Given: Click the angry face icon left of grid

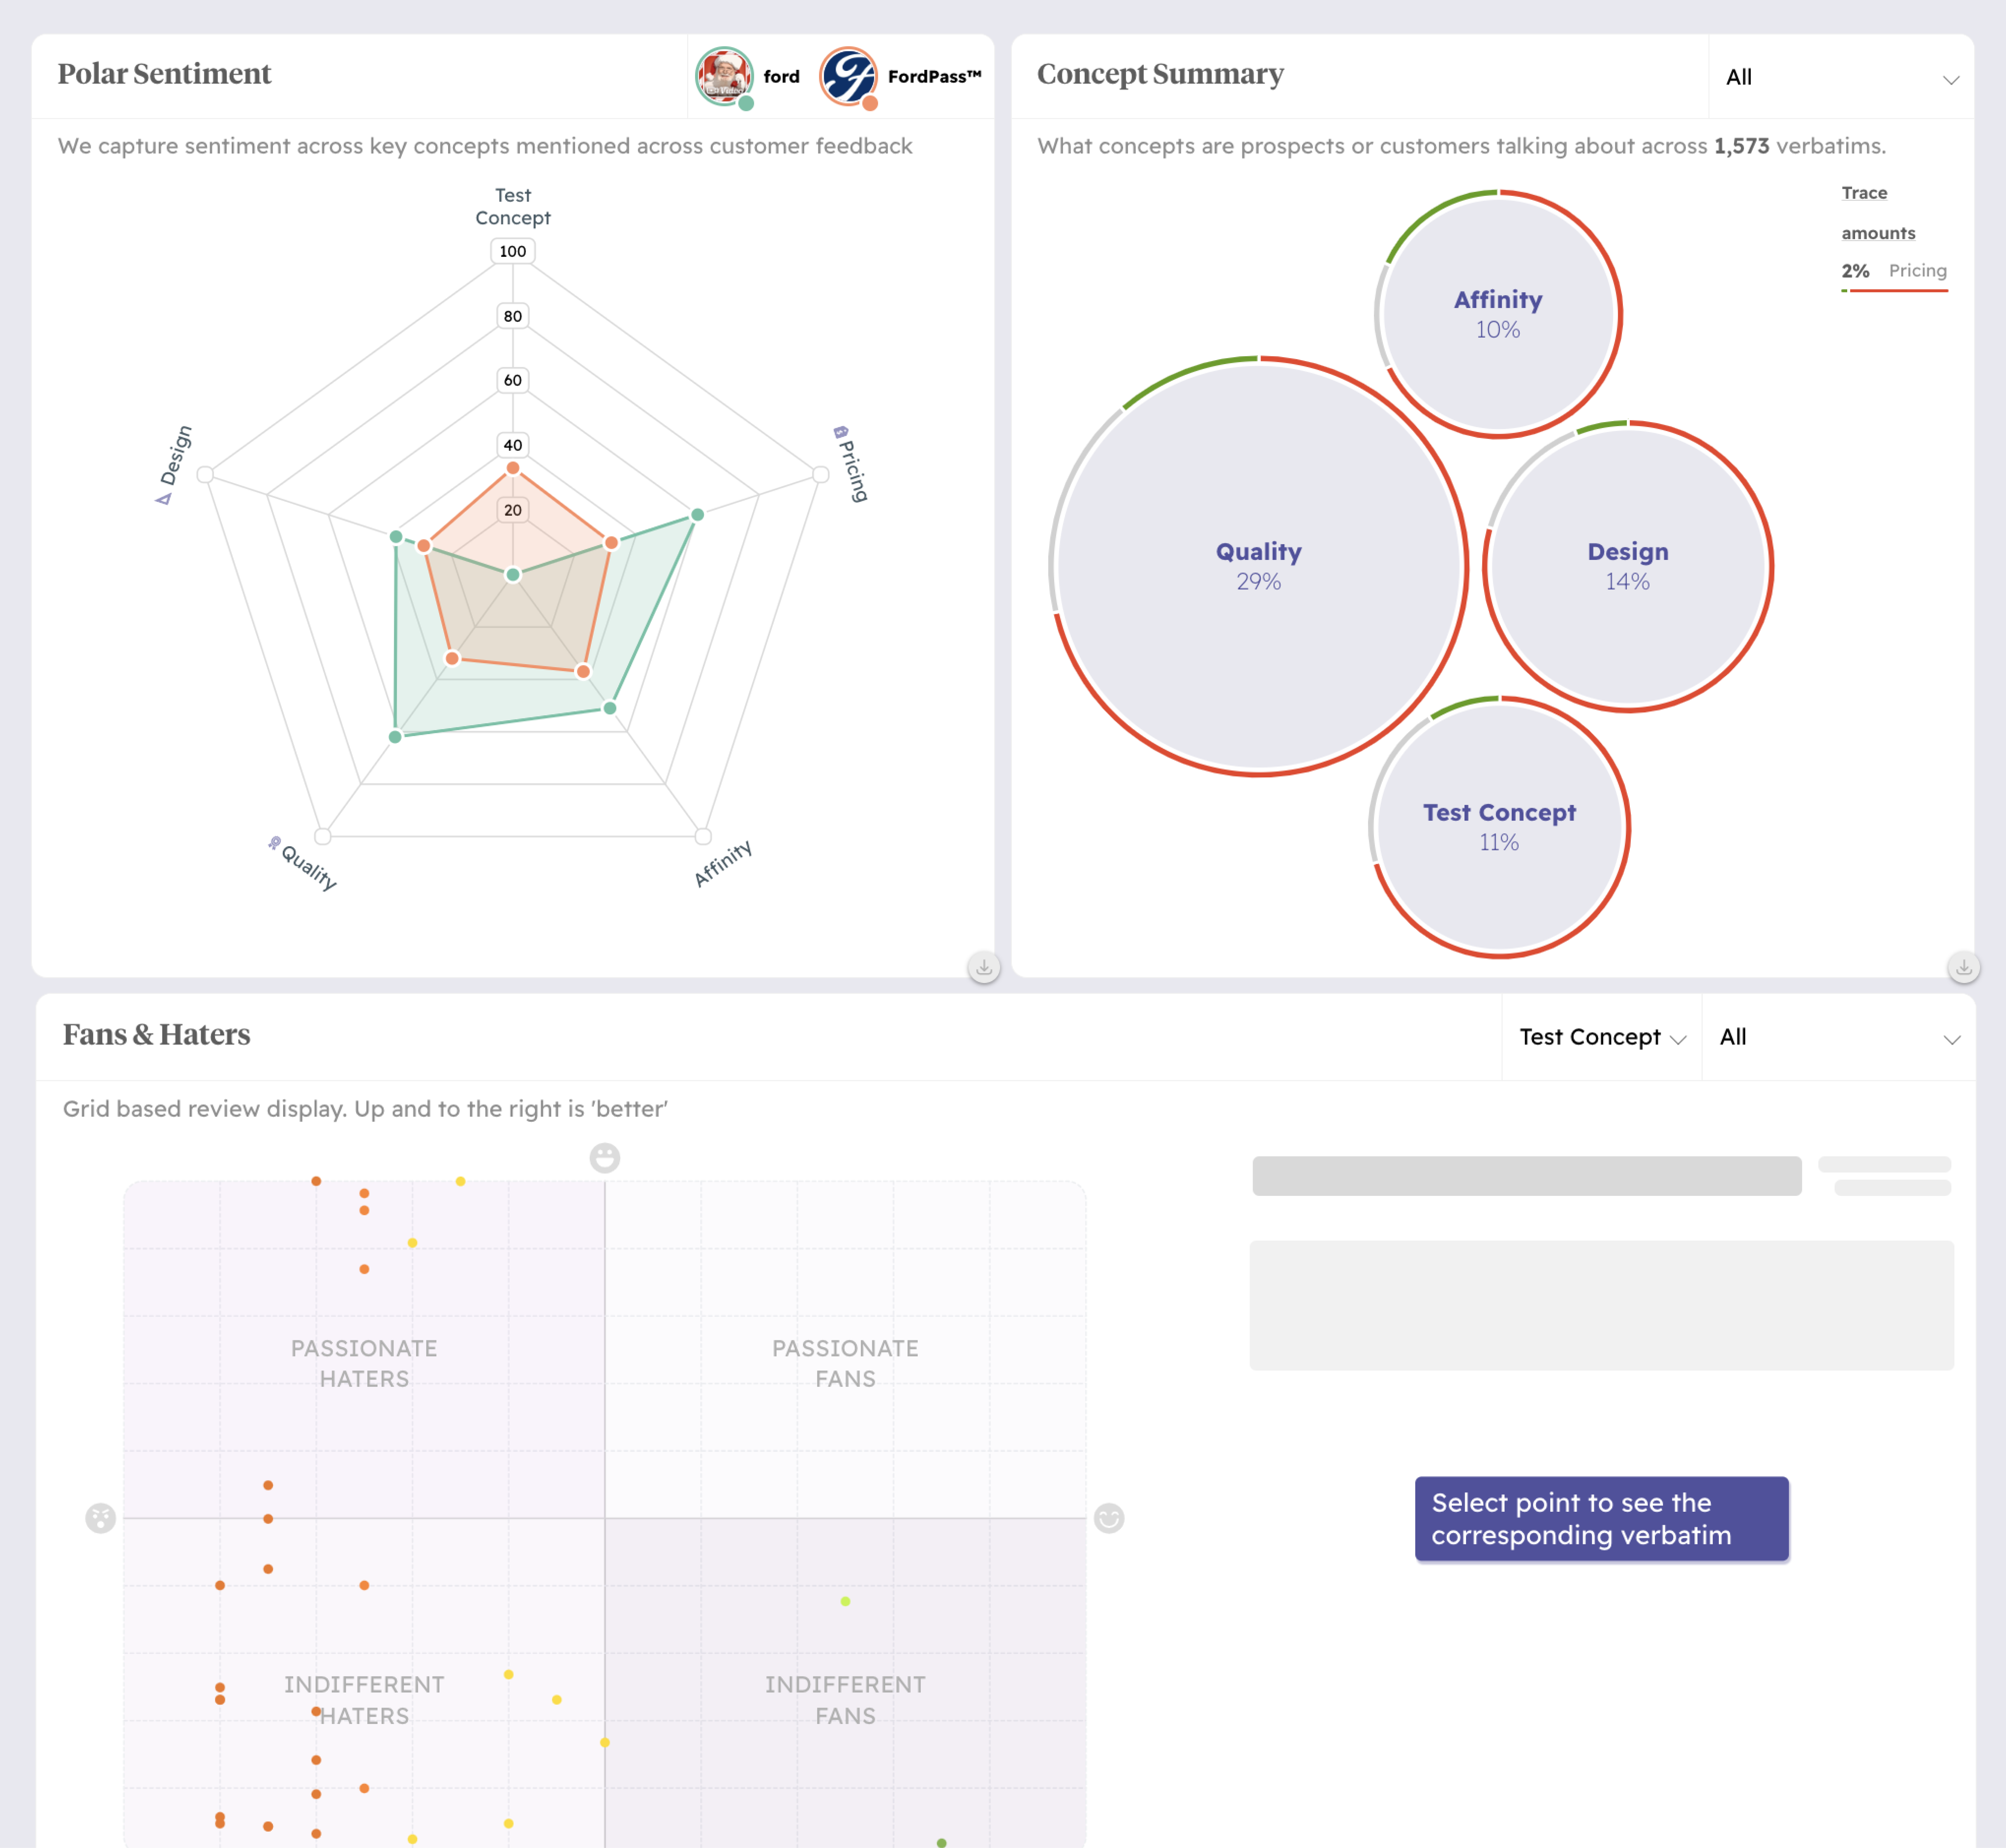Looking at the screenshot, I should click(100, 1518).
